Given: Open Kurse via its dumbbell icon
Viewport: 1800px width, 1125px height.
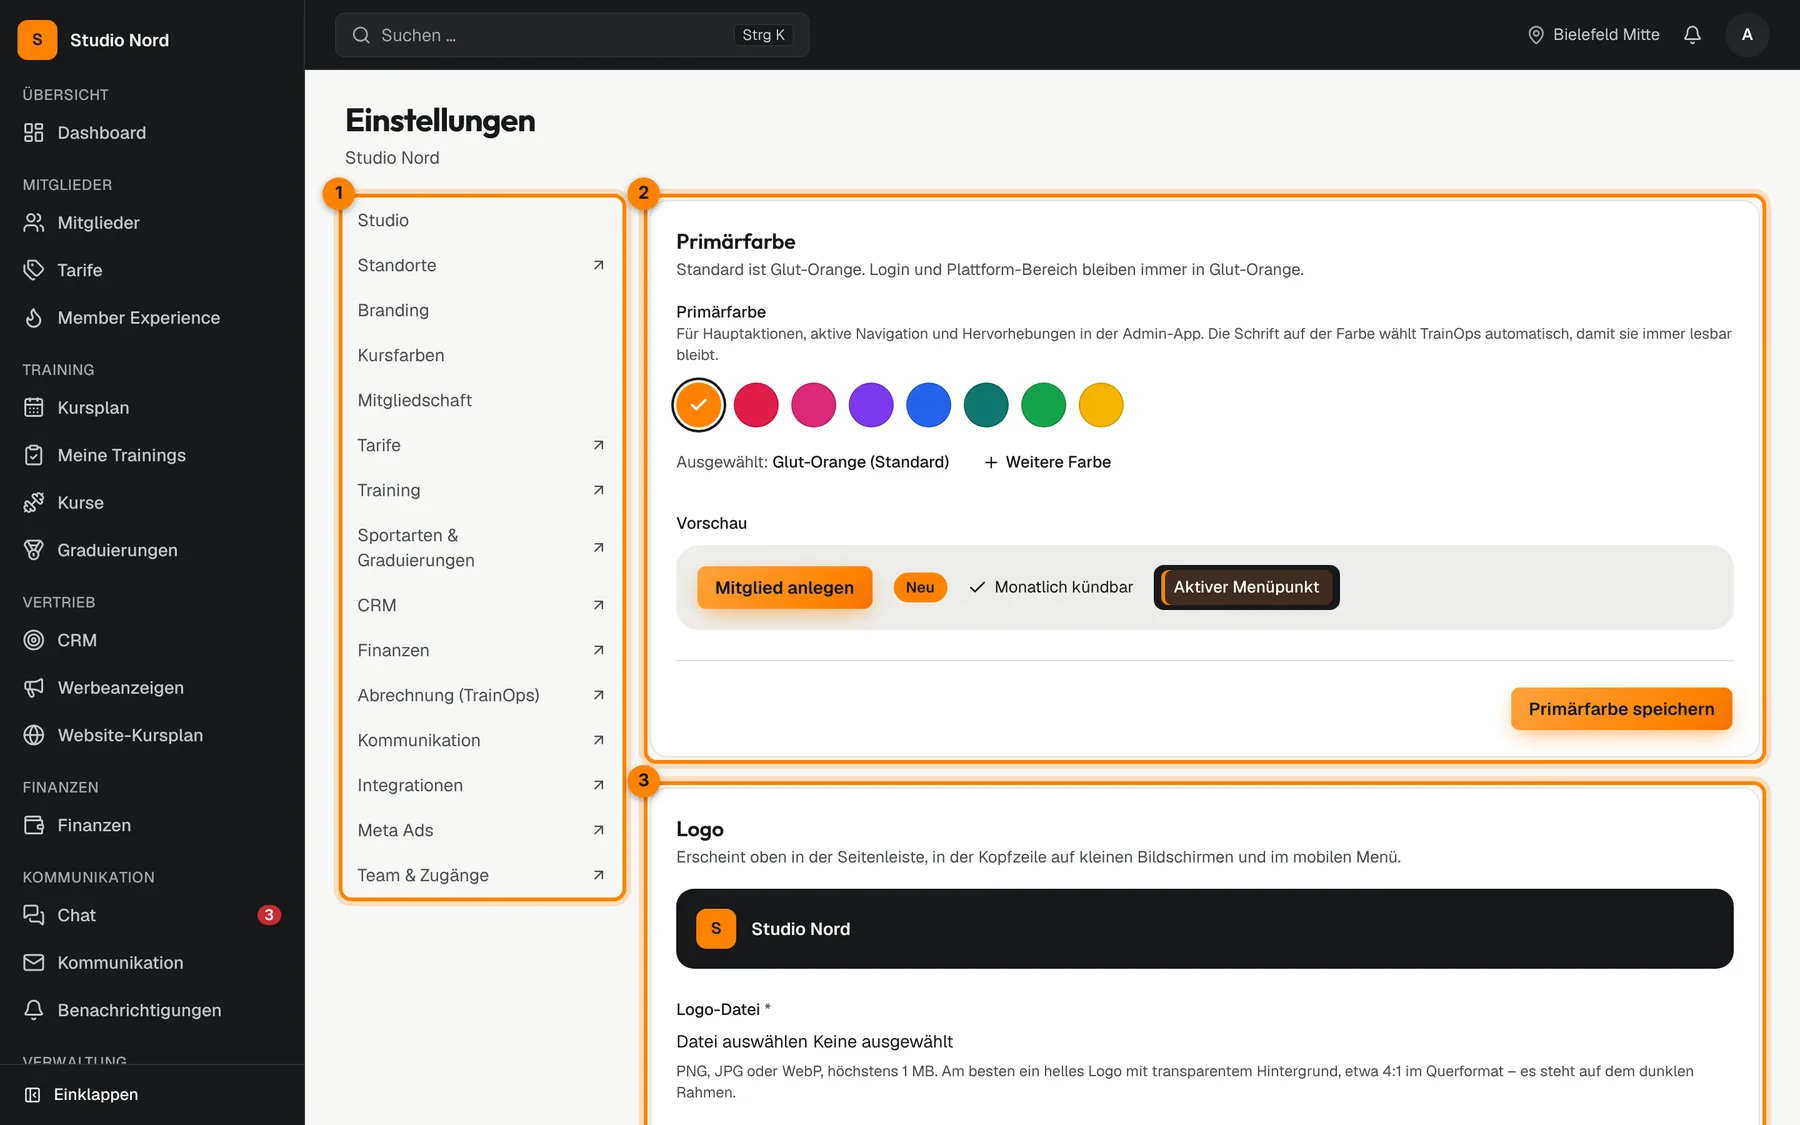Looking at the screenshot, I should point(34,503).
